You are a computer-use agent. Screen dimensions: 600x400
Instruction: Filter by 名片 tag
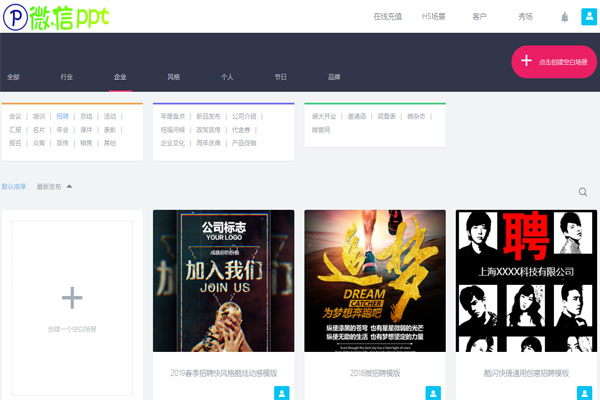39,130
